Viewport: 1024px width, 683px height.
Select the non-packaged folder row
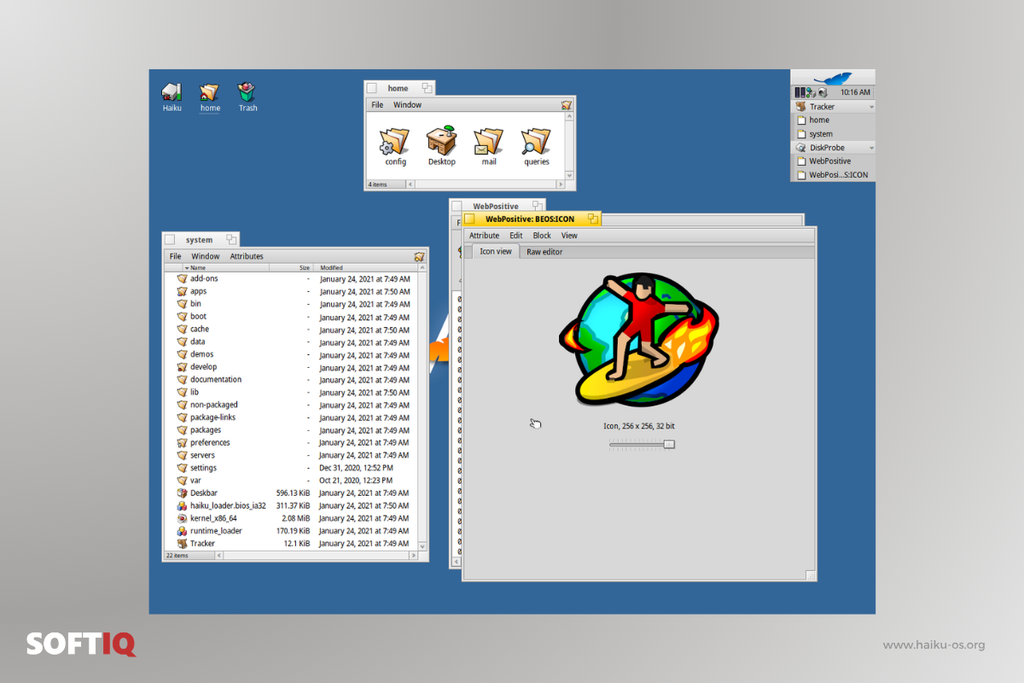292,405
